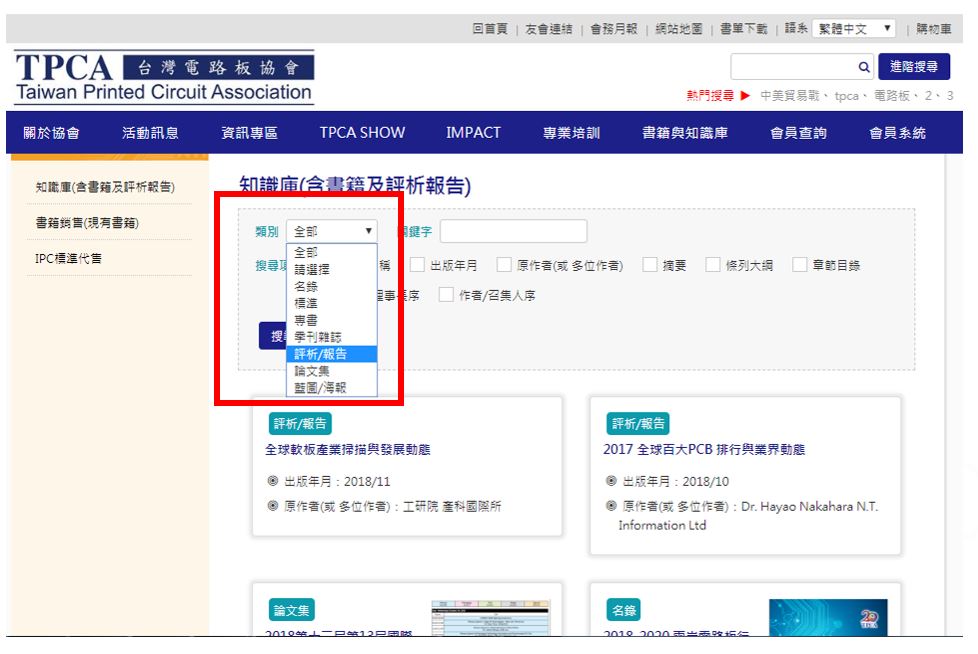Tick the 原作者(或 多位作者) checkbox

pyautogui.click(x=504, y=264)
